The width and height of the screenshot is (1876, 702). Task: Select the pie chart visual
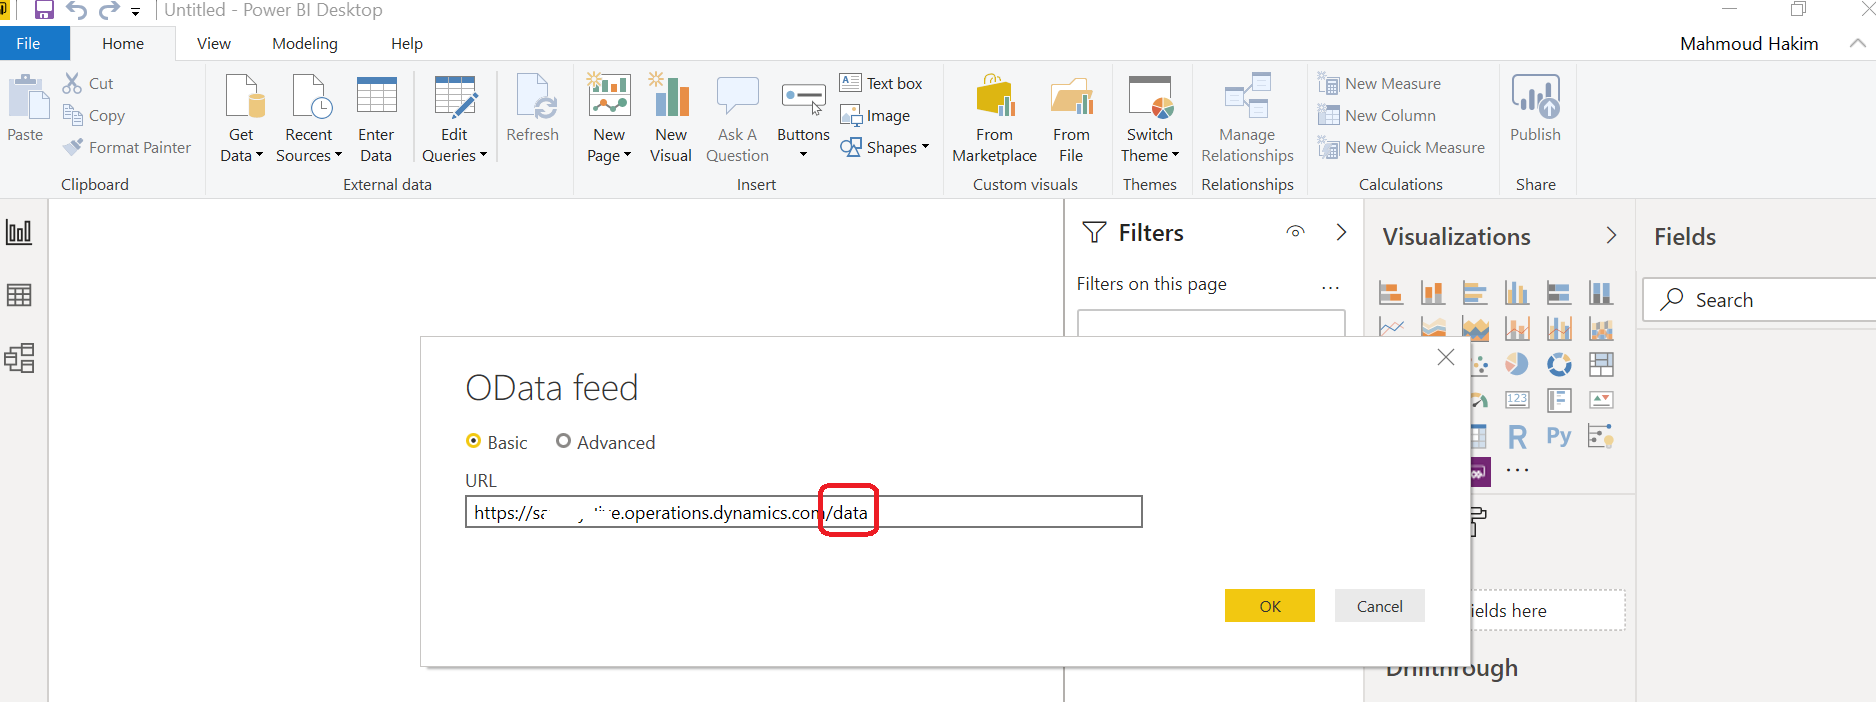tap(1517, 364)
